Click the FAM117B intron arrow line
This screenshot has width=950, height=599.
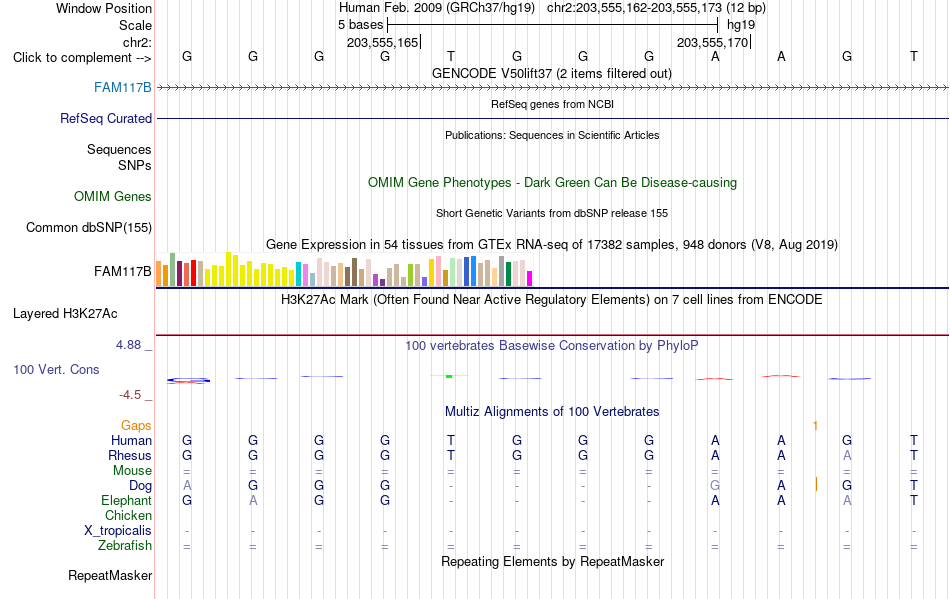click(x=552, y=88)
